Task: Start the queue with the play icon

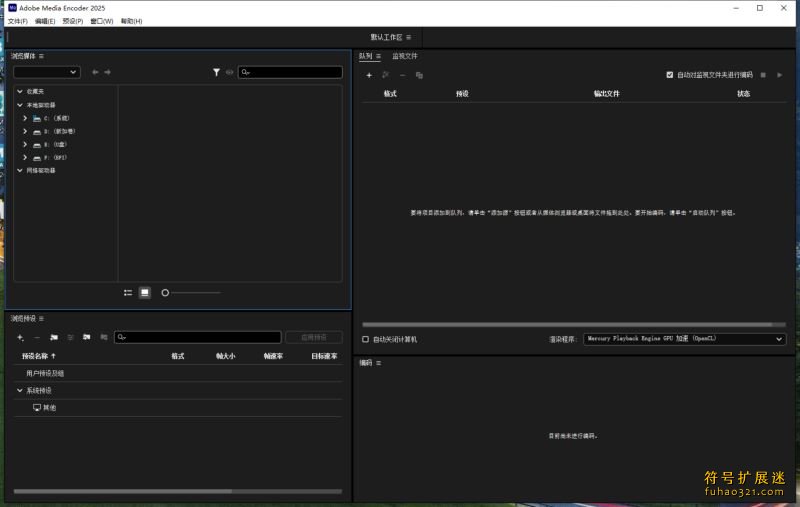Action: pos(780,75)
